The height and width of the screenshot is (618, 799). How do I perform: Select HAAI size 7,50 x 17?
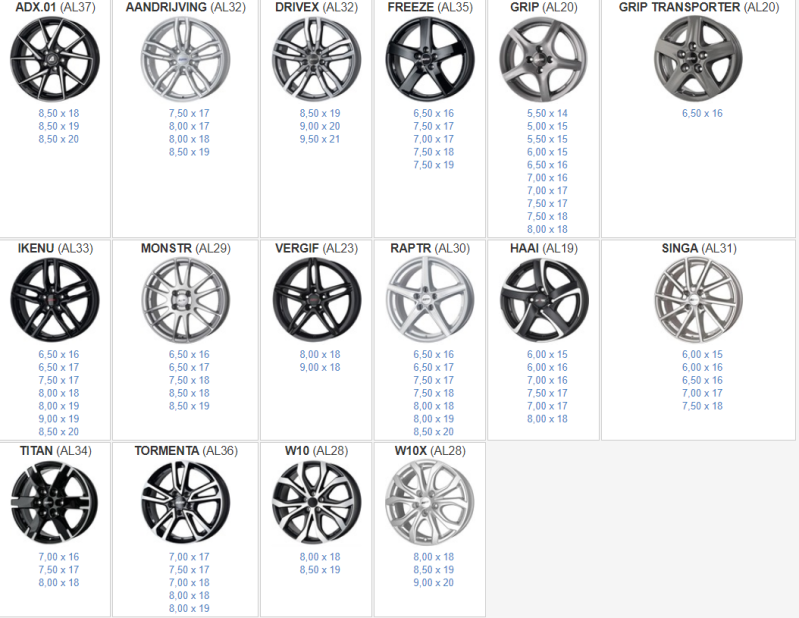click(x=547, y=393)
